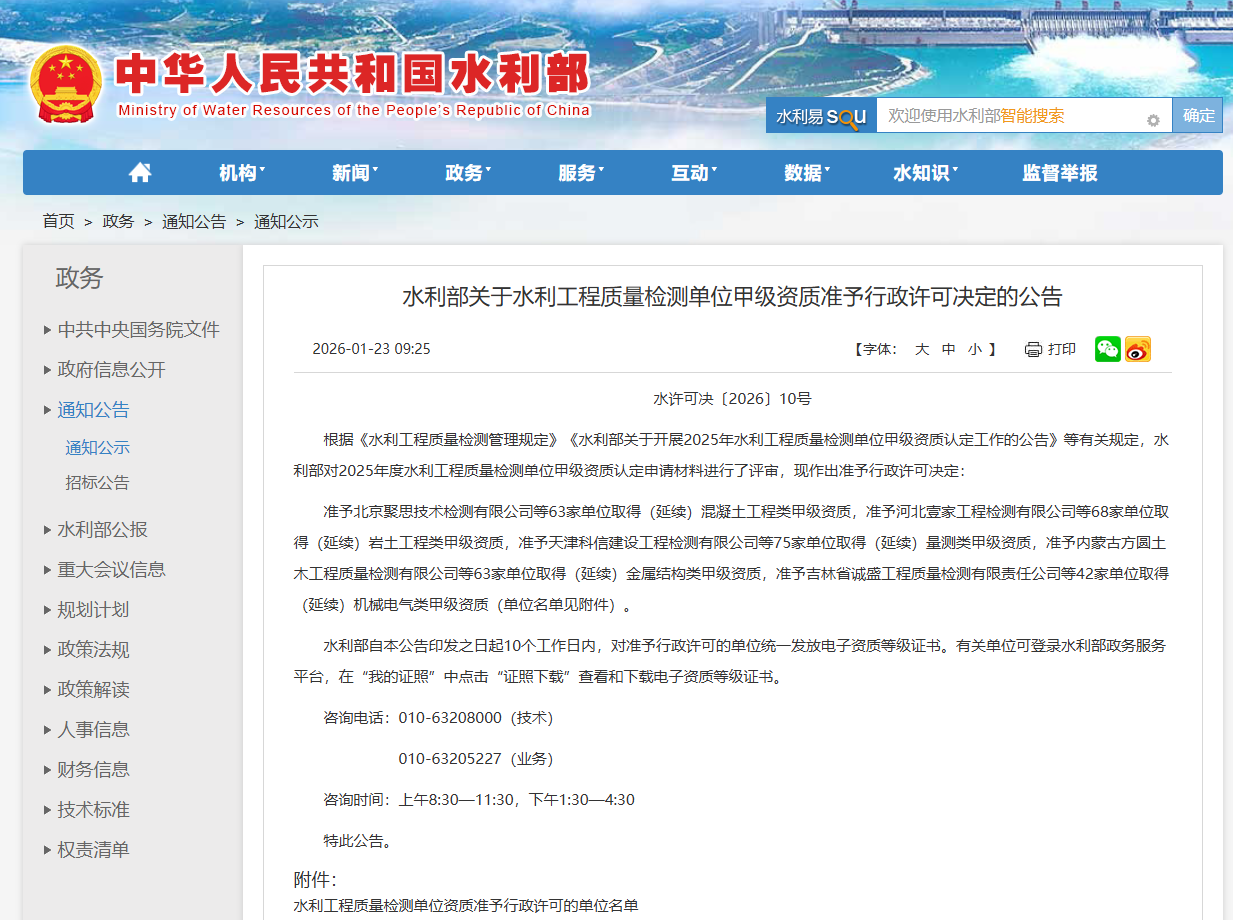Image resolution: width=1233 pixels, height=920 pixels.
Task: Open the 监督举报 menu item
Action: 1059,173
